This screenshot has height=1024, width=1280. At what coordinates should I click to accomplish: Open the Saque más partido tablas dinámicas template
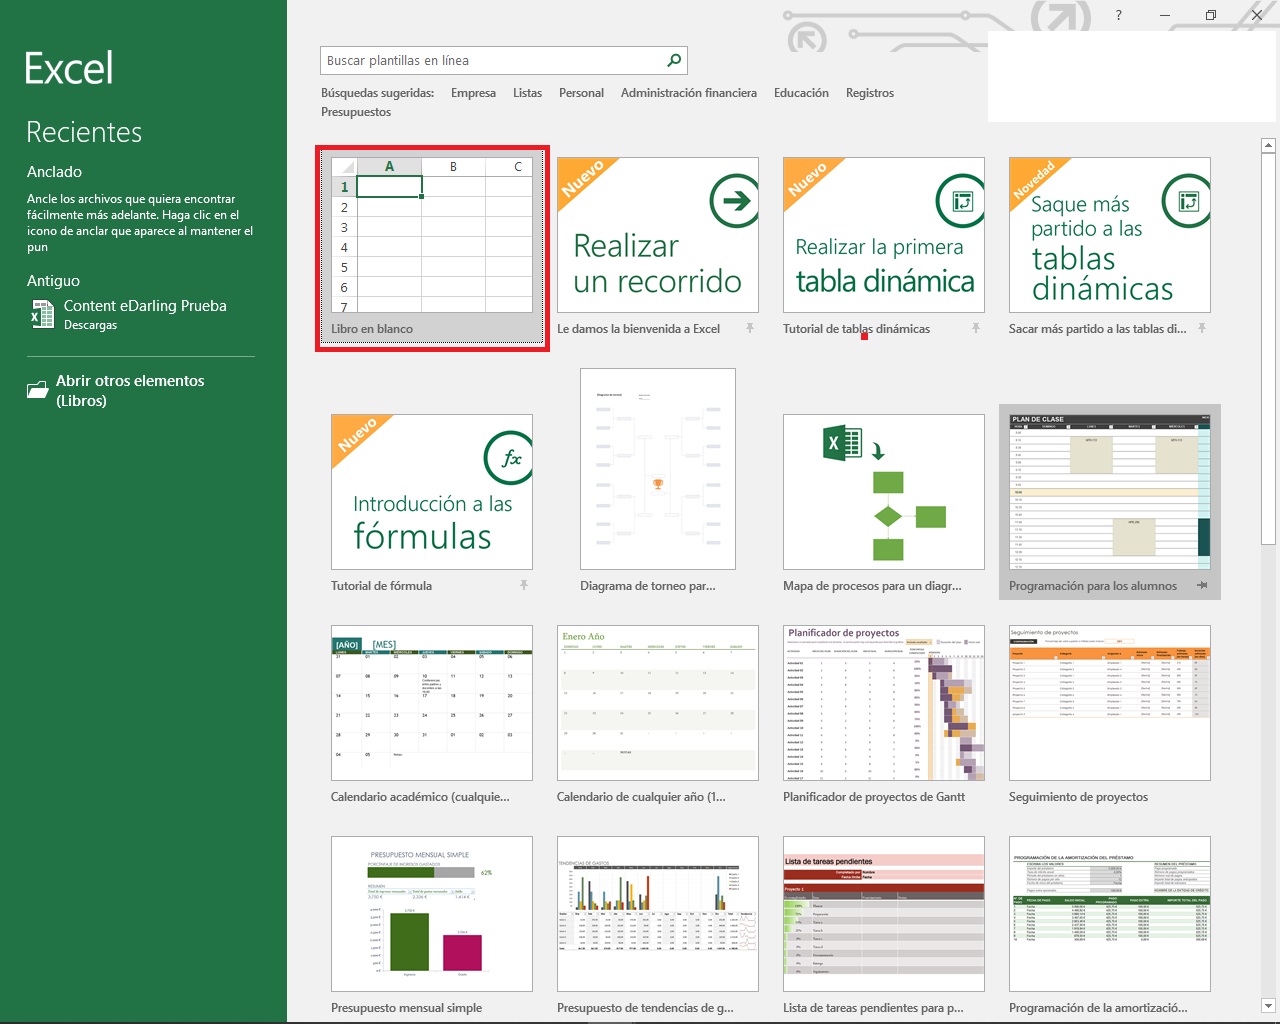[1109, 235]
